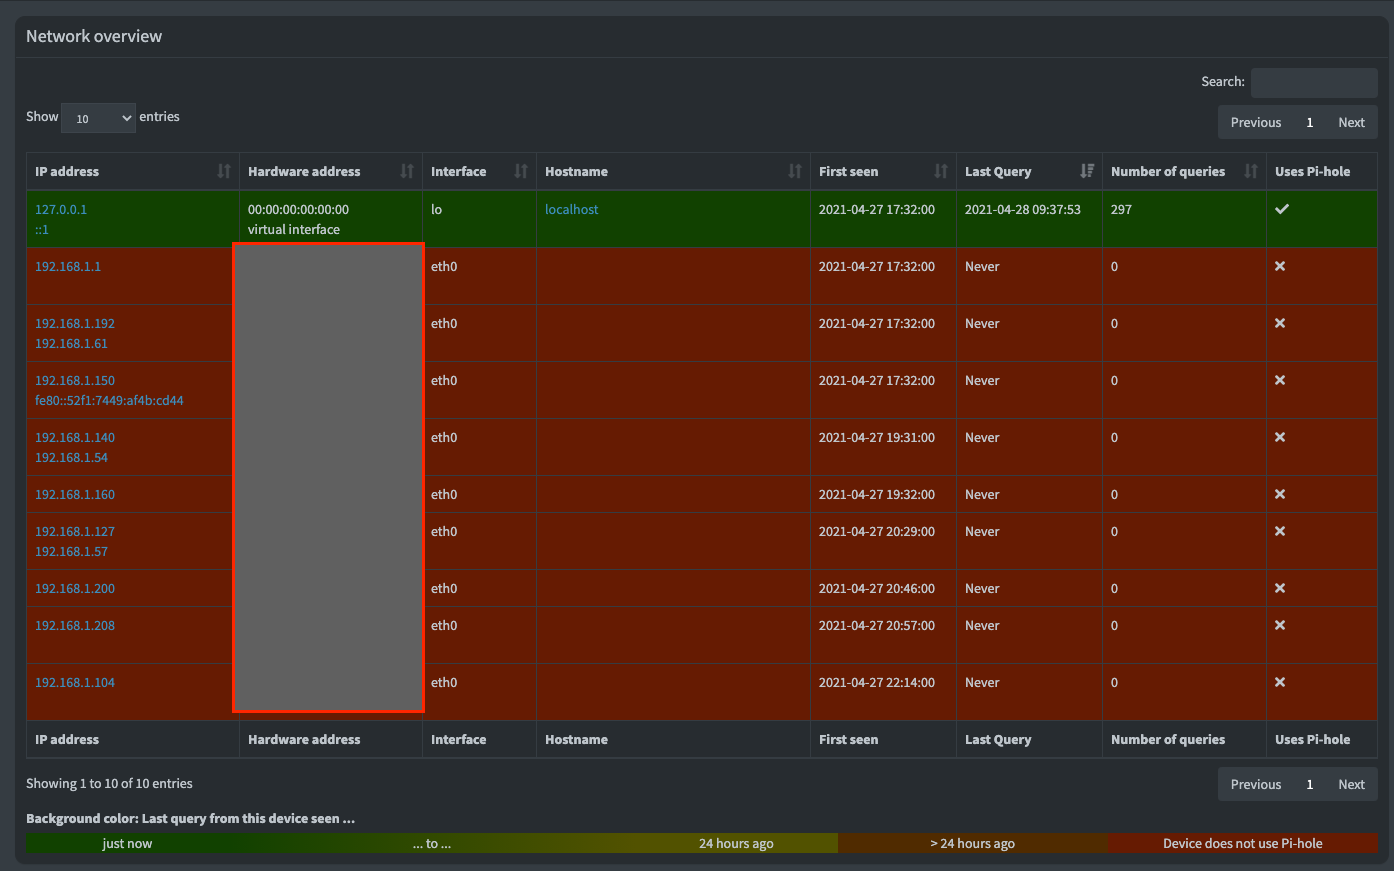Click the top Next pagination button
Viewport: 1394px width, 871px height.
coord(1351,122)
